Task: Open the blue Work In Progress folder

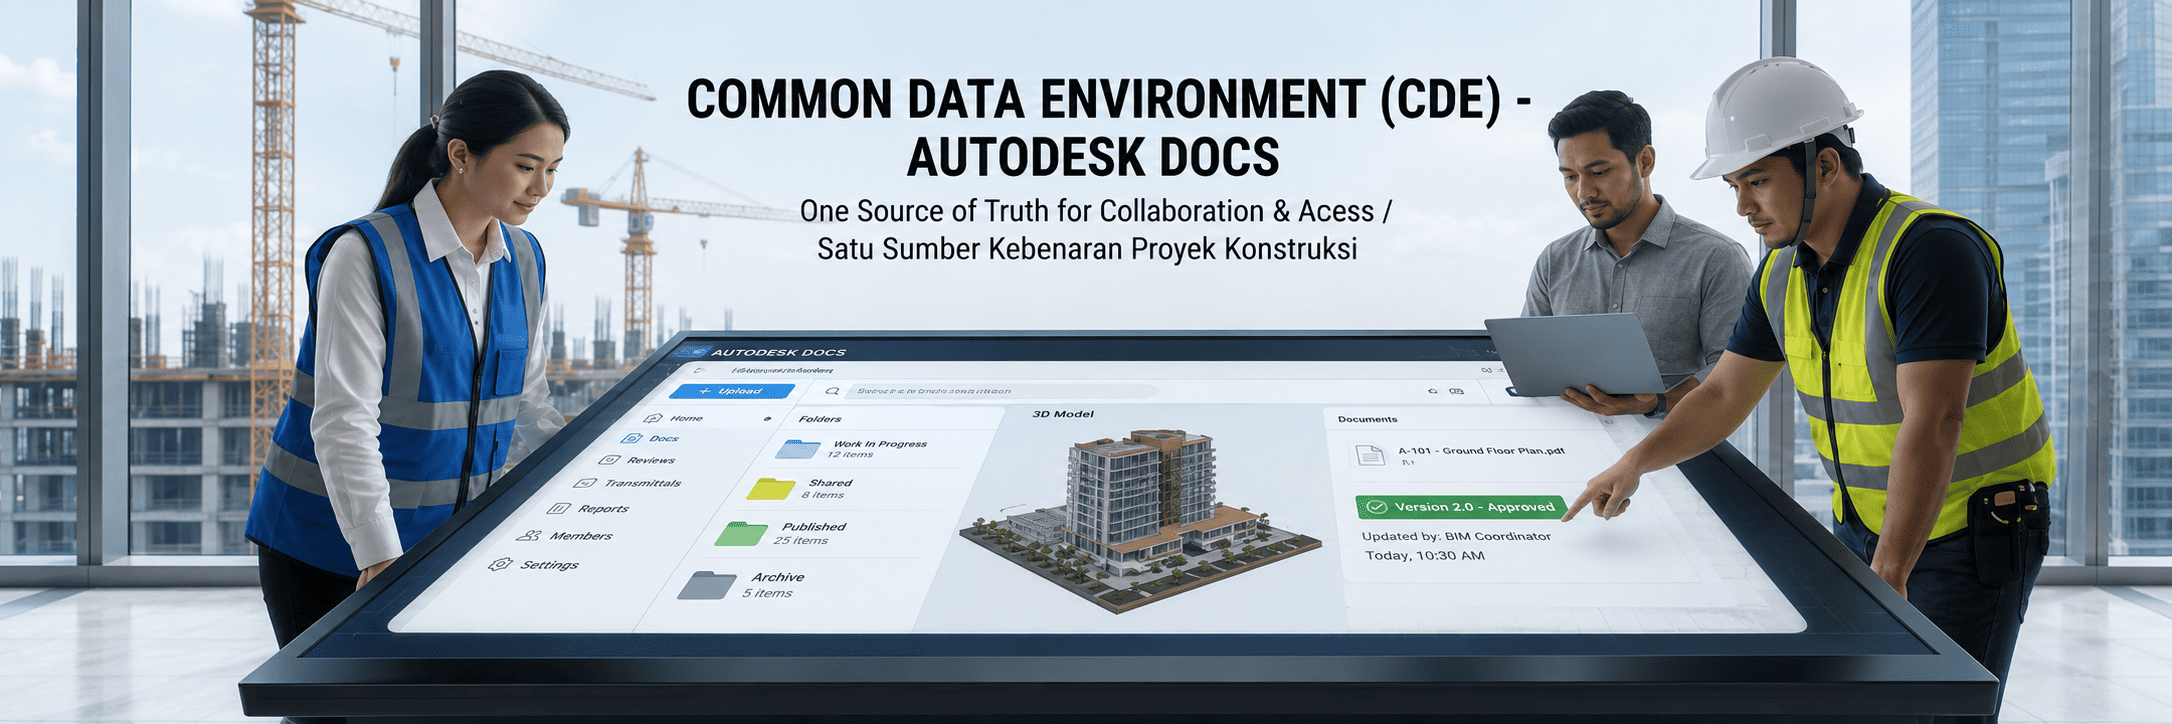Action: coord(798,448)
